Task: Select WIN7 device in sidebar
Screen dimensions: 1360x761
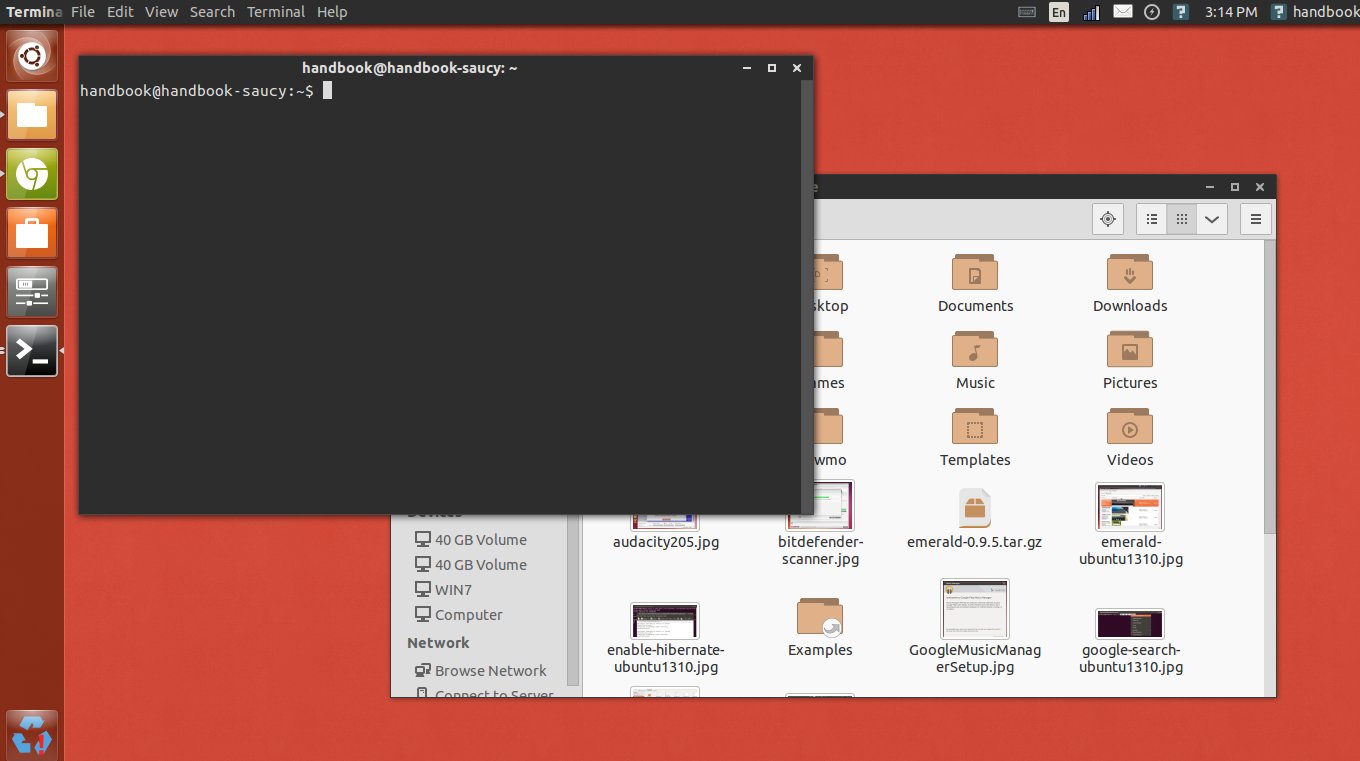Action: pyautogui.click(x=443, y=590)
